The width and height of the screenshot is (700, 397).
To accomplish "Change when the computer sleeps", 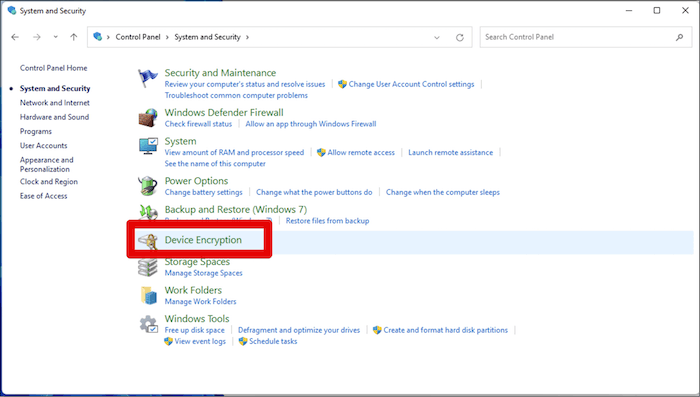I will point(443,192).
